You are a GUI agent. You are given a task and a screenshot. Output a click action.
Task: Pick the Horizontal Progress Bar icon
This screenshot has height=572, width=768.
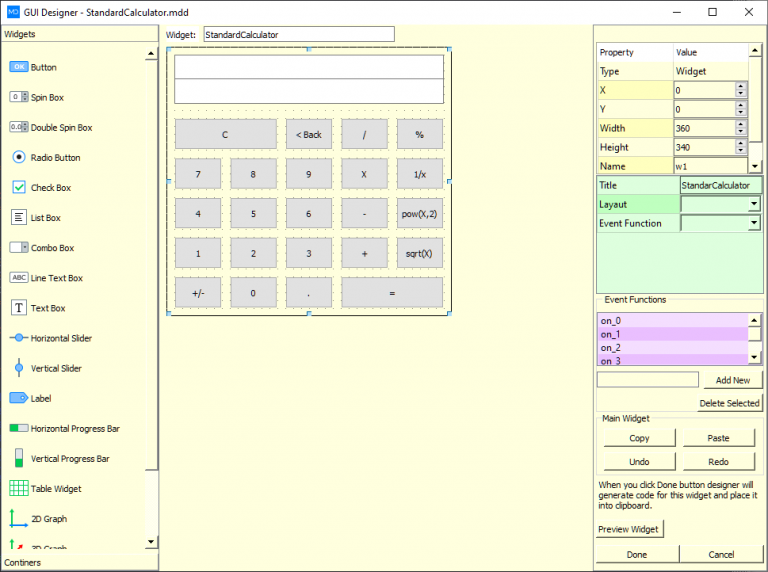click(x=19, y=428)
